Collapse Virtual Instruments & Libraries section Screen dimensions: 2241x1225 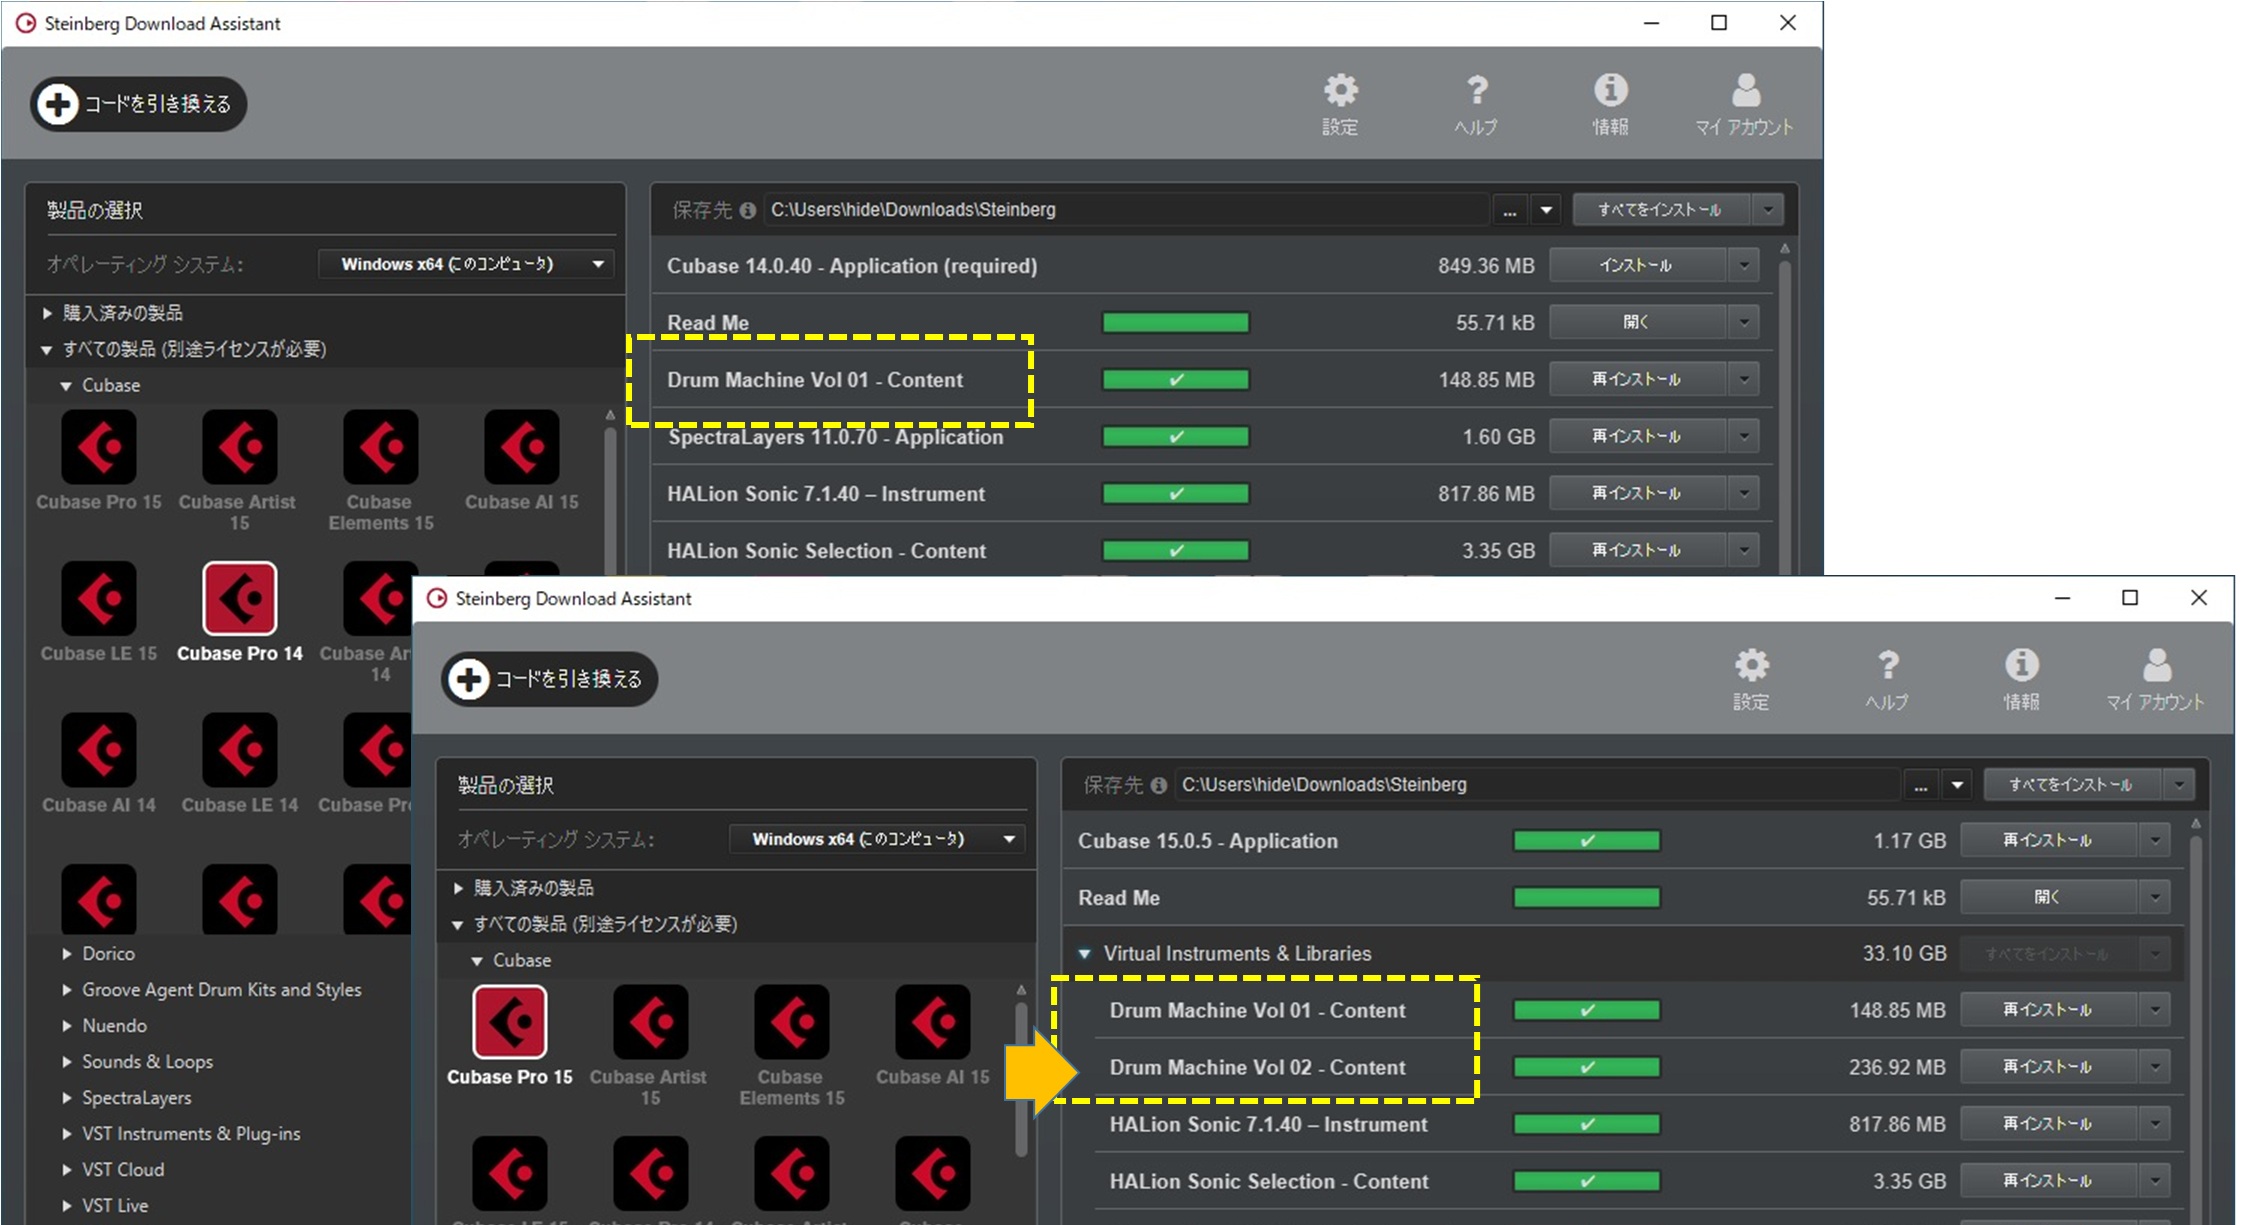click(x=1085, y=954)
